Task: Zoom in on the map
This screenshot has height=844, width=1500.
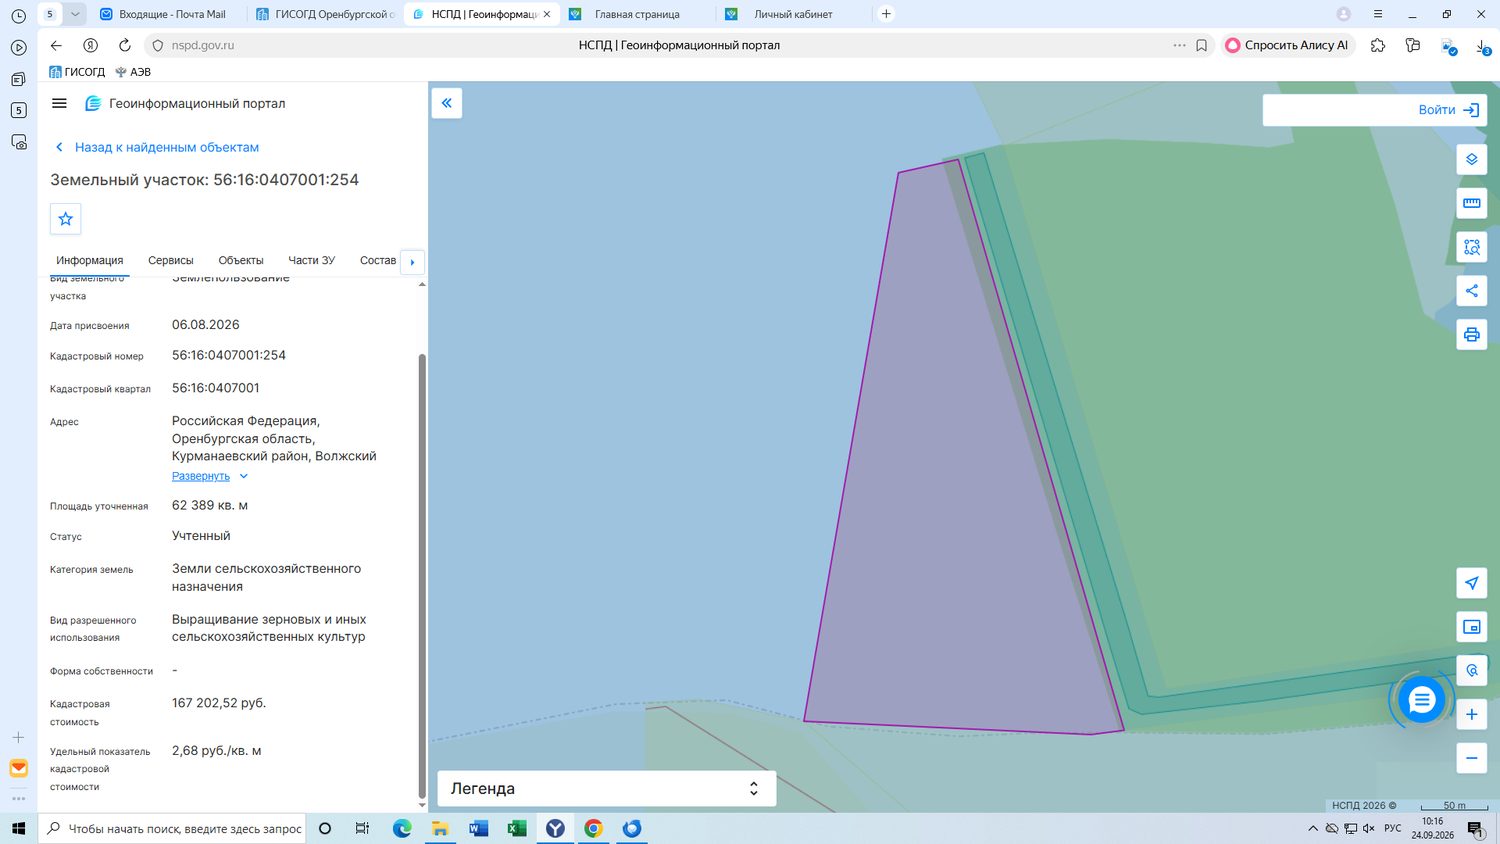Action: 1472,714
